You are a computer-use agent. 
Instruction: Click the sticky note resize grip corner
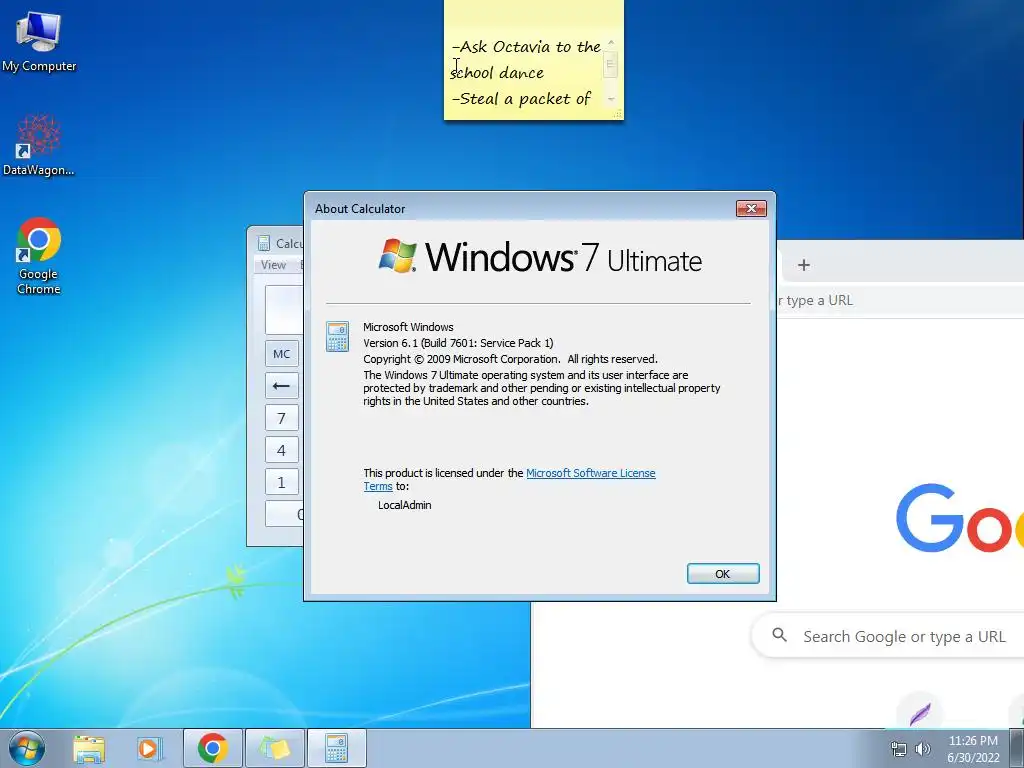(617, 114)
